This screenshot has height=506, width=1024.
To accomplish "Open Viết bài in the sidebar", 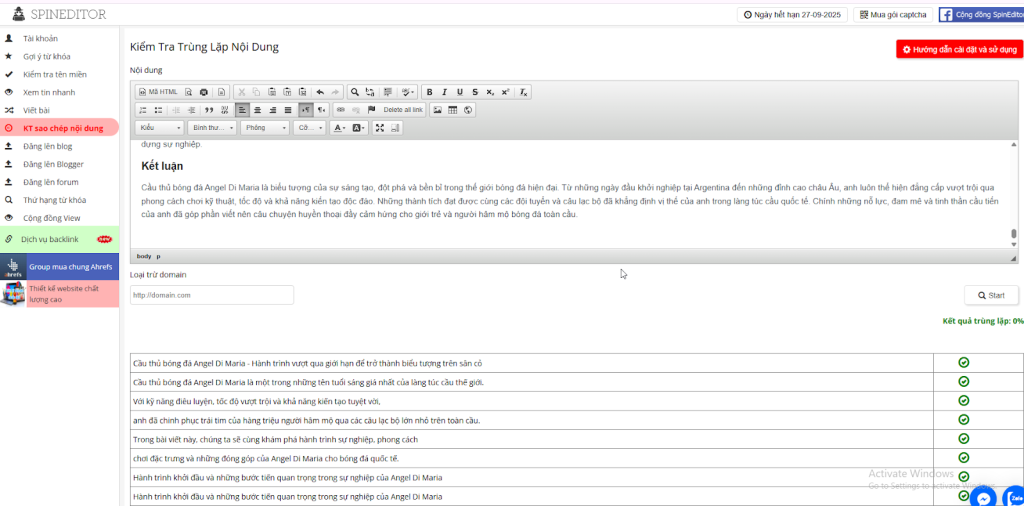I will pos(37,110).
